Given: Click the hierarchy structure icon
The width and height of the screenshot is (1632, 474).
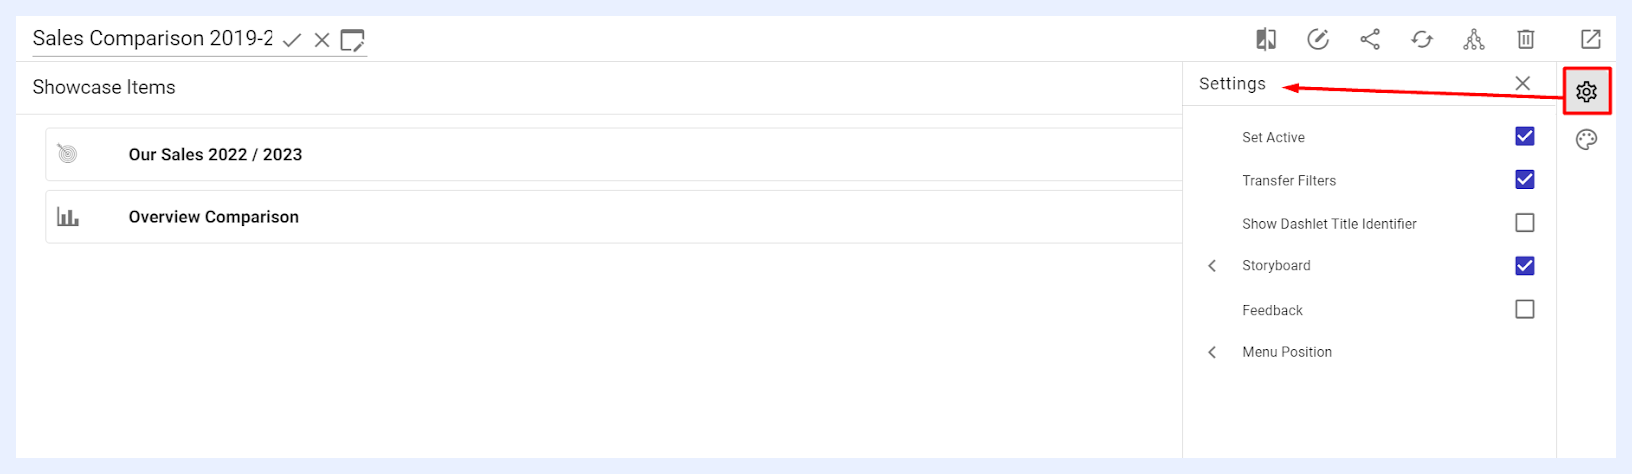Looking at the screenshot, I should click(1474, 39).
